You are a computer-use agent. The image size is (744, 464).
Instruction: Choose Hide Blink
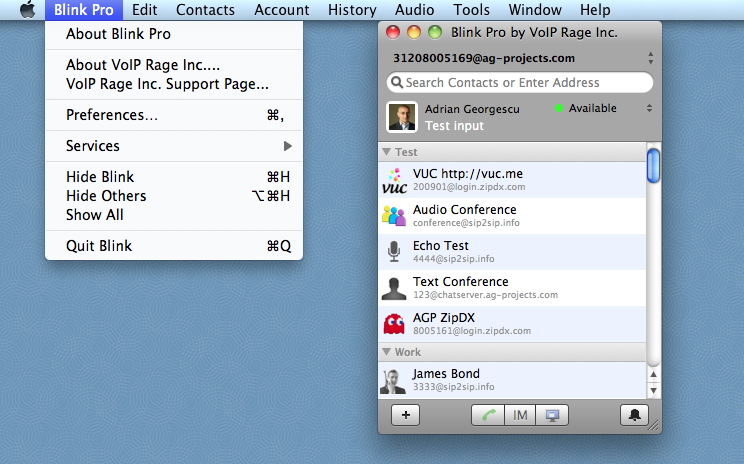tap(174, 176)
